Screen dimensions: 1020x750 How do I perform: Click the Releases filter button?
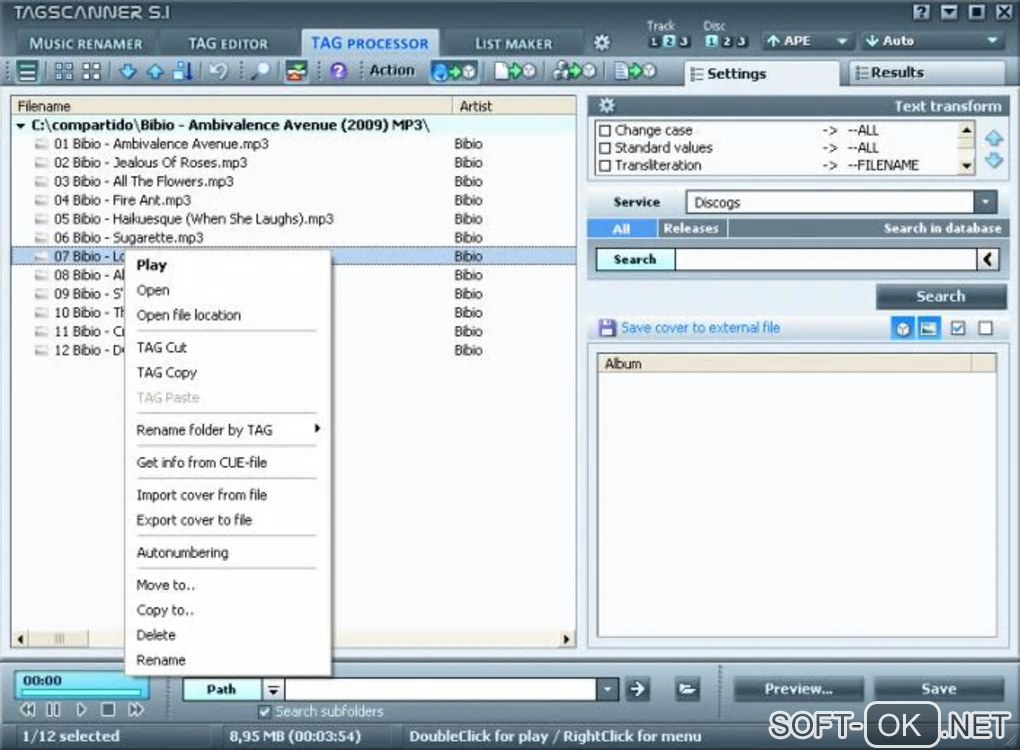coord(691,228)
